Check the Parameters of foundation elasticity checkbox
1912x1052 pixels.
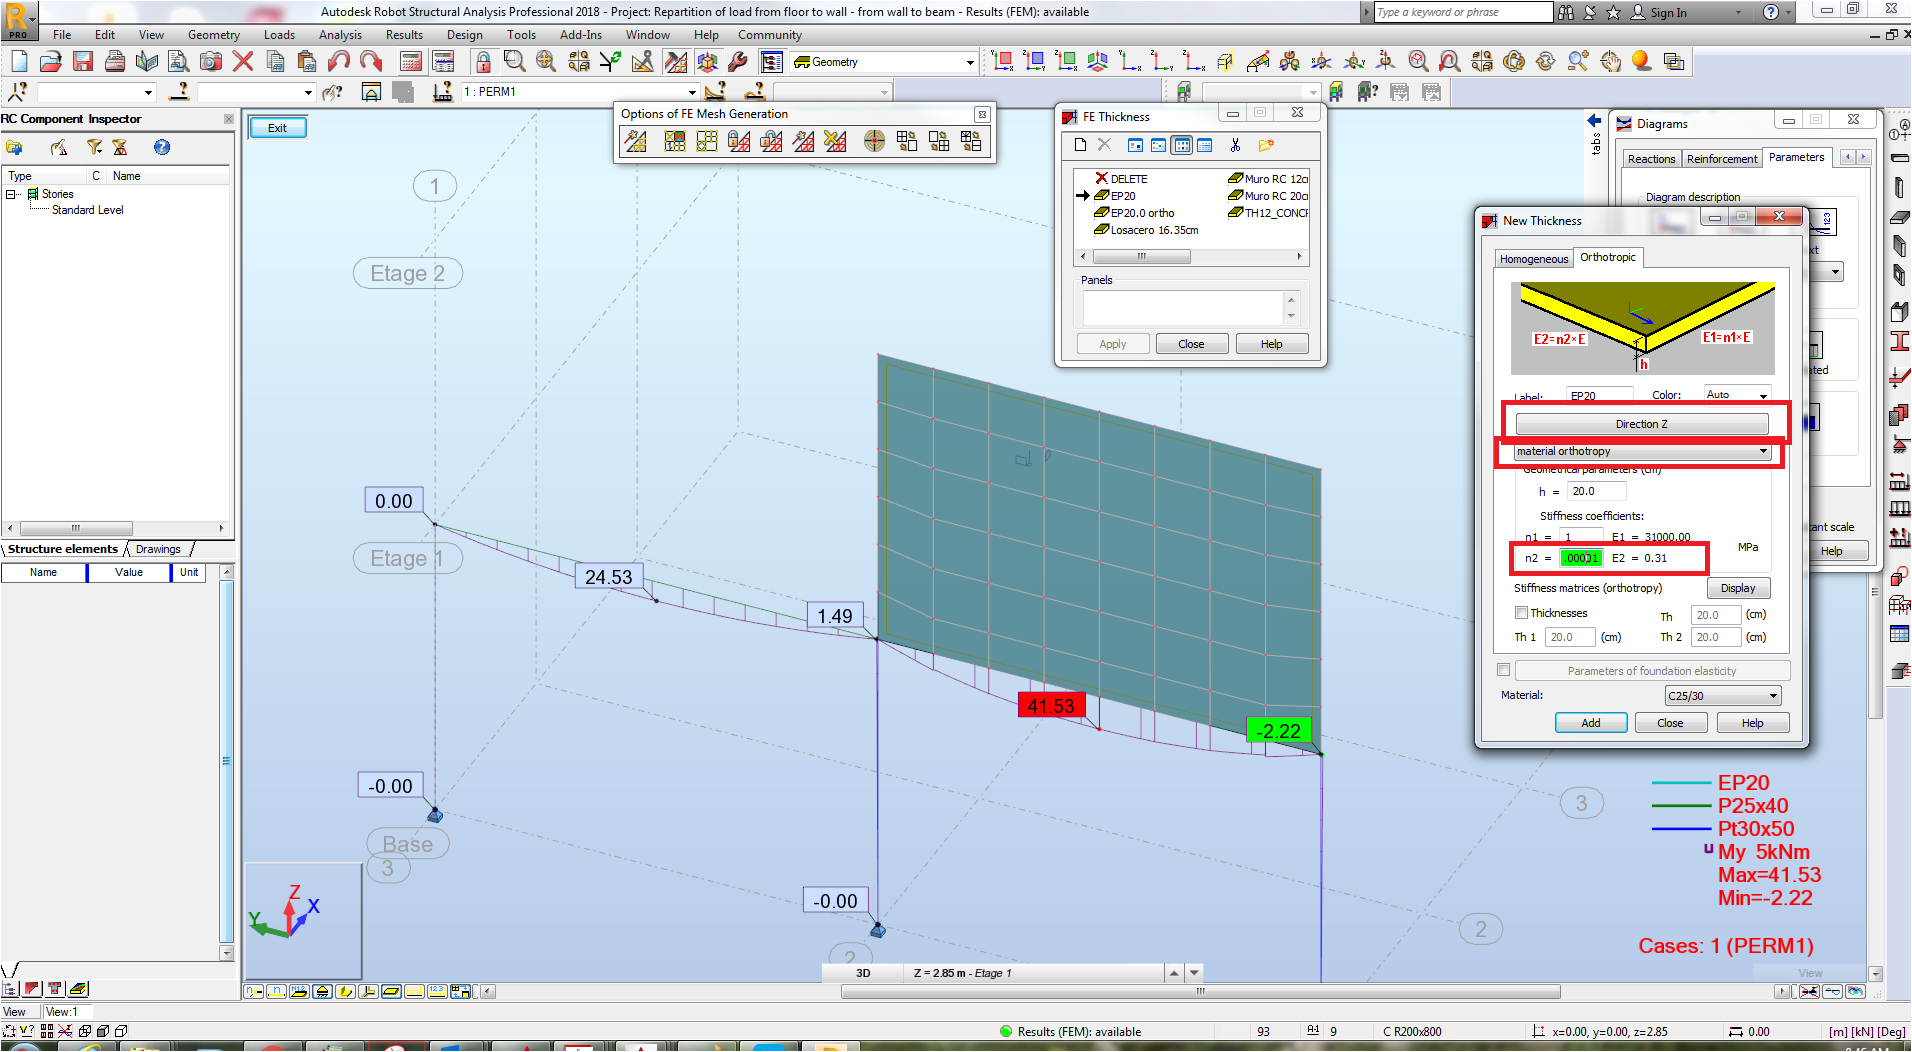tap(1504, 670)
